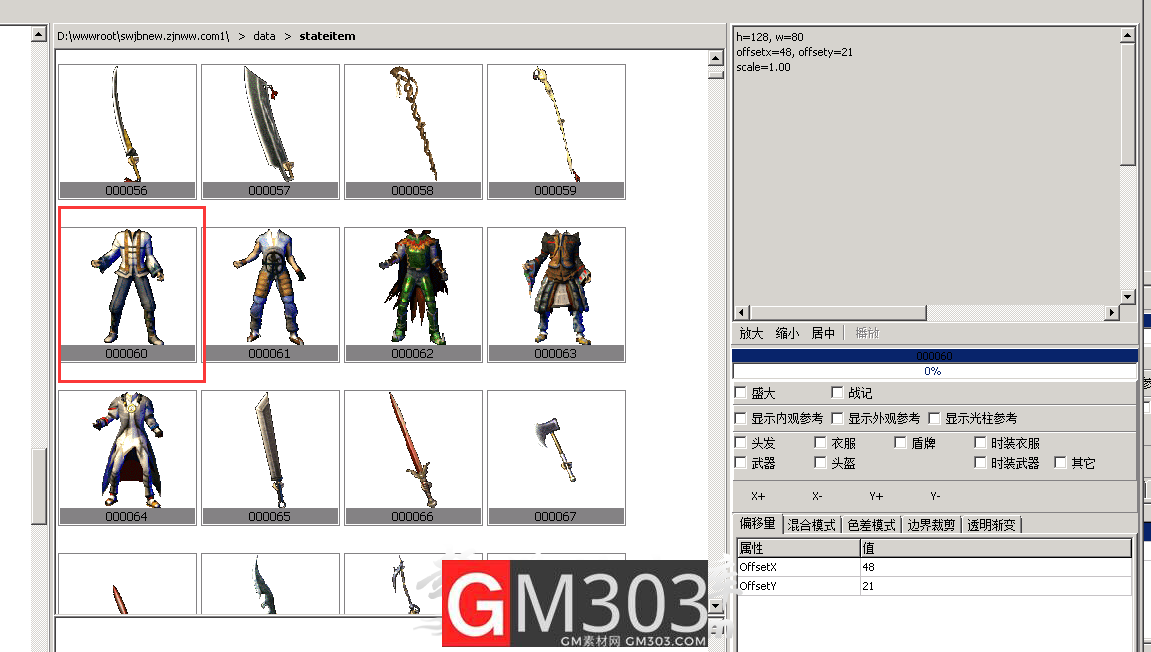Select the red longsword thumbnail 000066
The height and width of the screenshot is (652, 1151).
click(x=413, y=457)
